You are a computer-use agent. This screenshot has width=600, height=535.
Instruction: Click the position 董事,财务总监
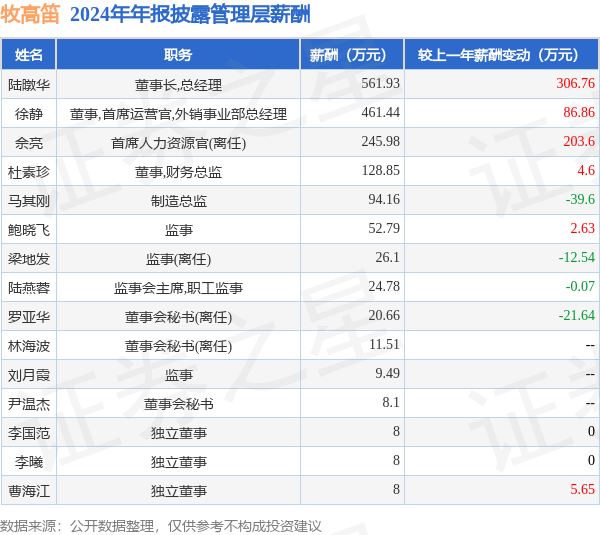(178, 172)
